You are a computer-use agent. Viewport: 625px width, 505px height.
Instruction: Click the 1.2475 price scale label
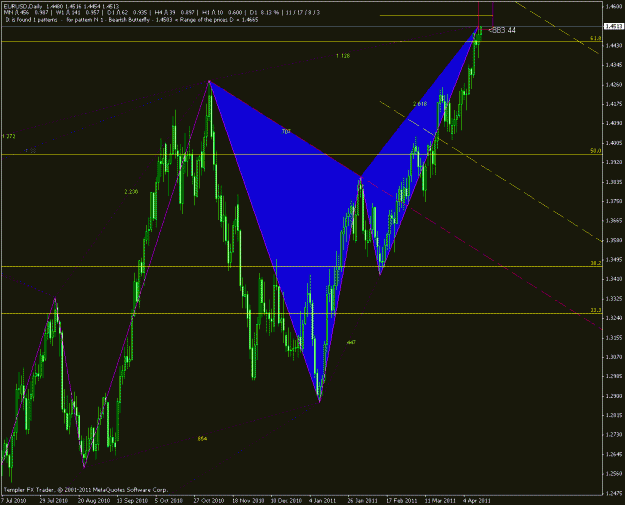click(x=614, y=493)
